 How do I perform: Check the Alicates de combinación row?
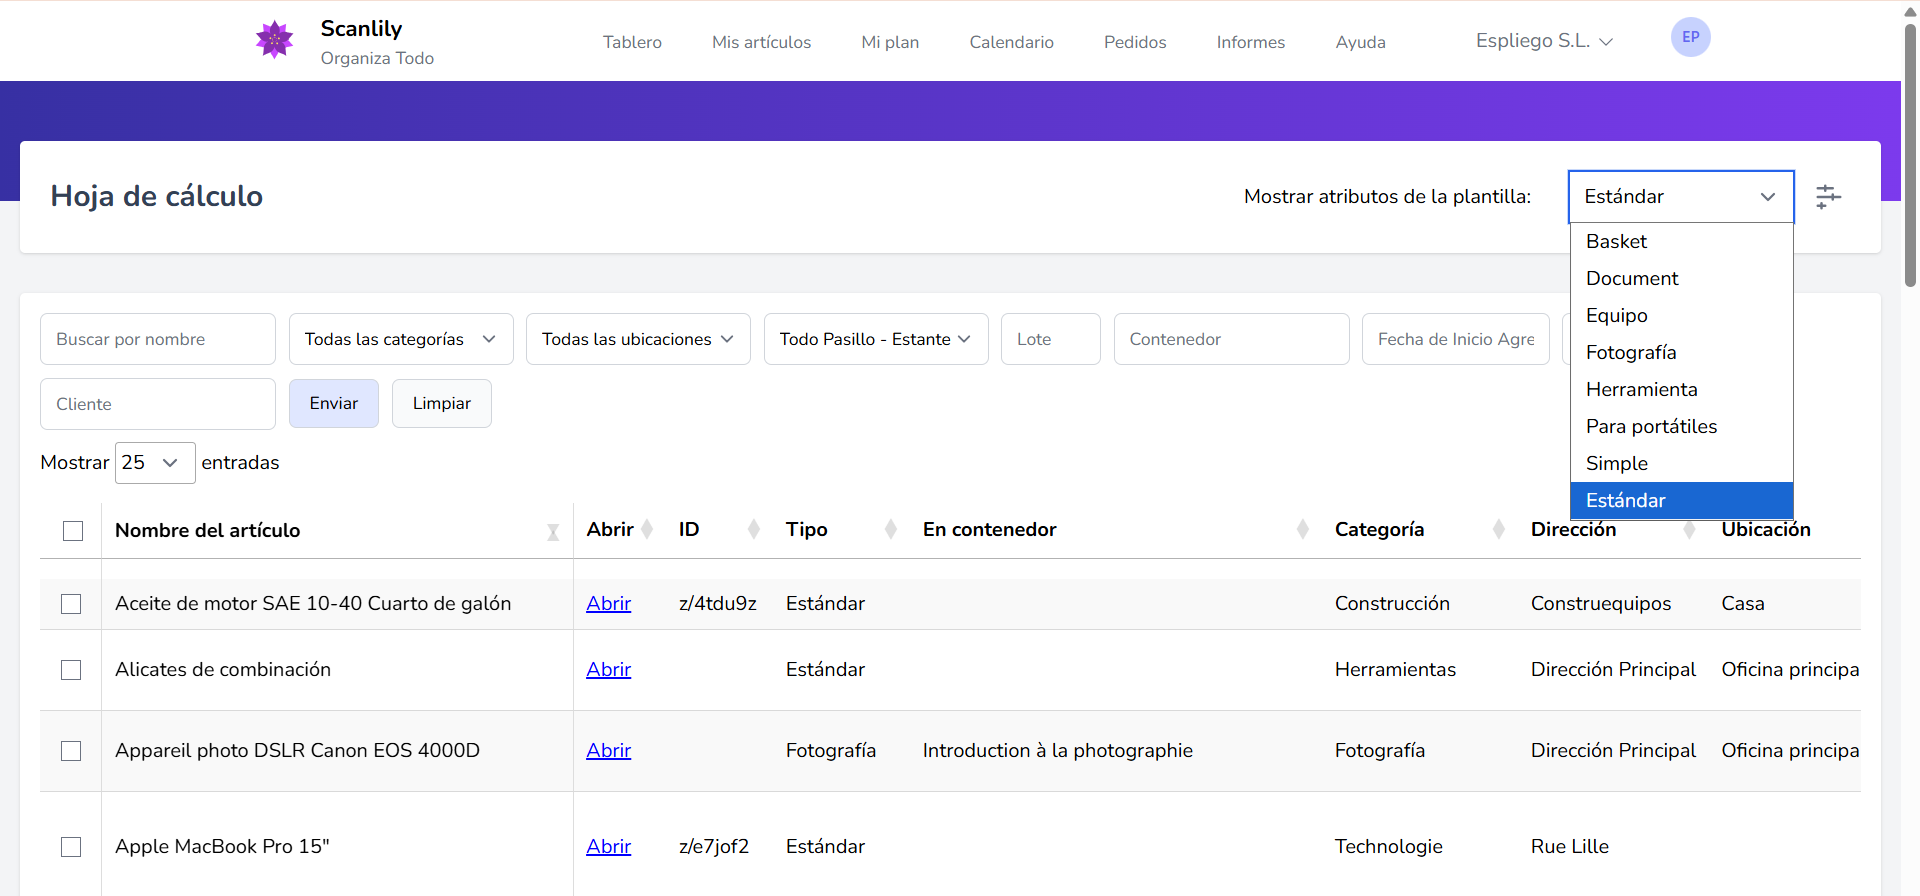(71, 670)
